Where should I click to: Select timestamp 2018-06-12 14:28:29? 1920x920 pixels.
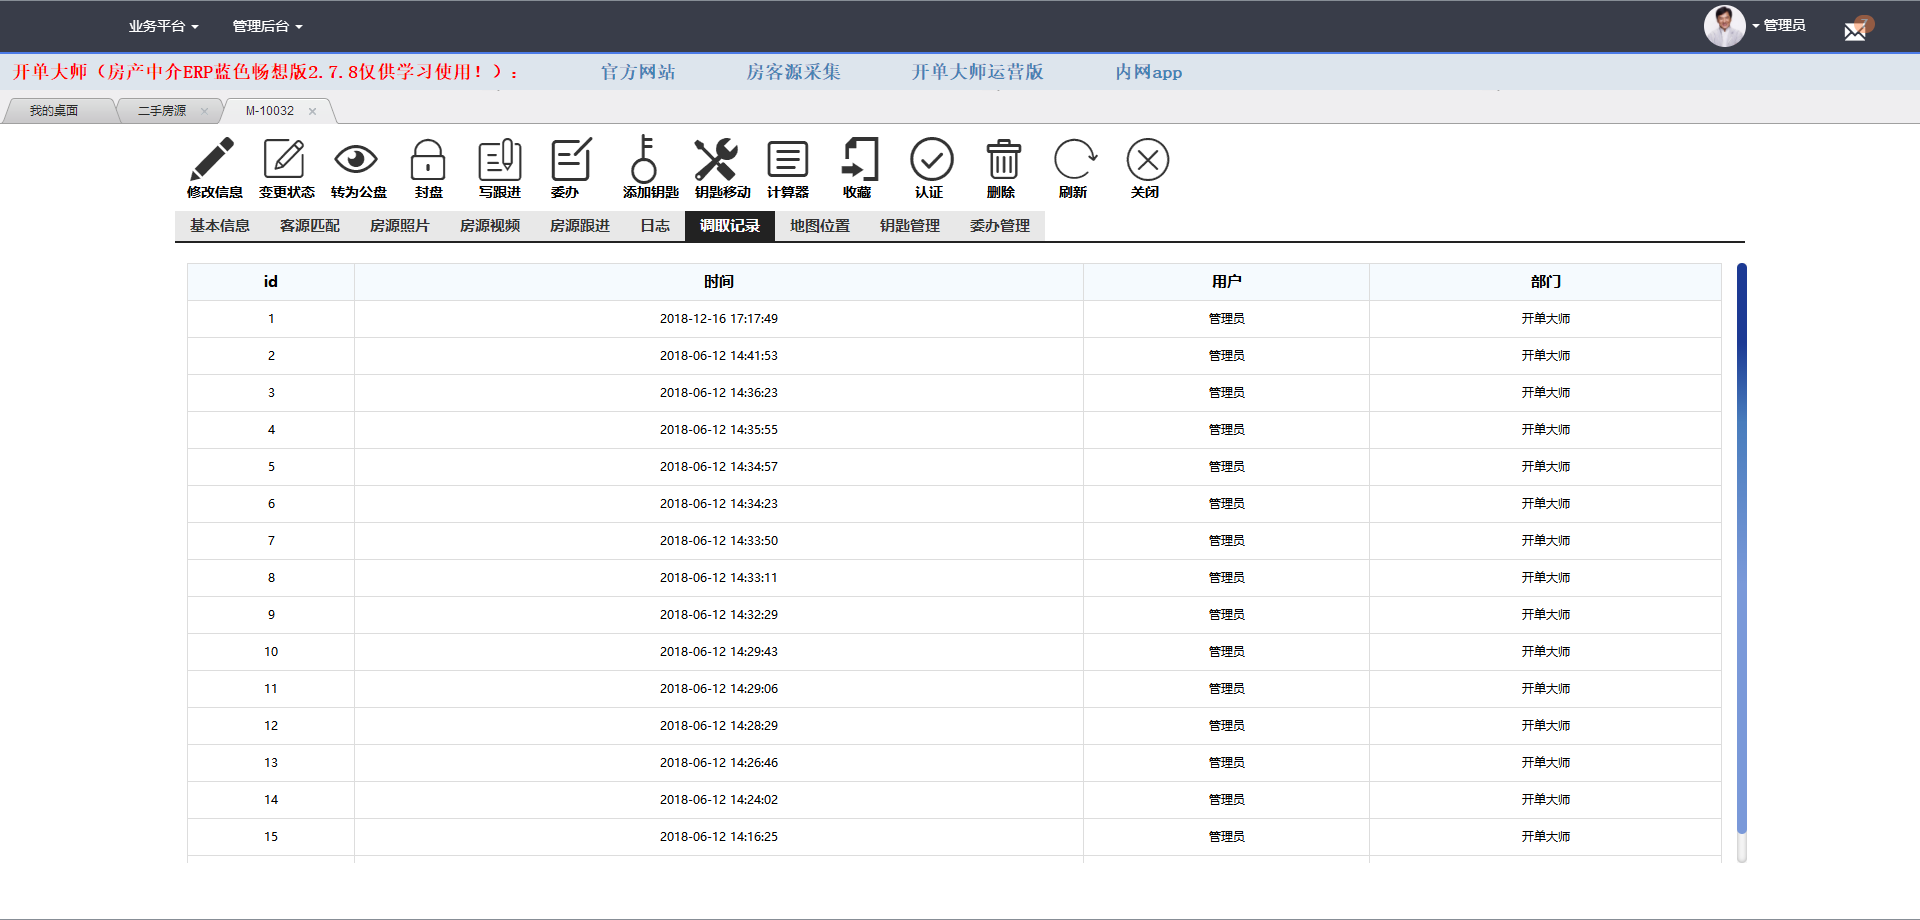coord(719,726)
